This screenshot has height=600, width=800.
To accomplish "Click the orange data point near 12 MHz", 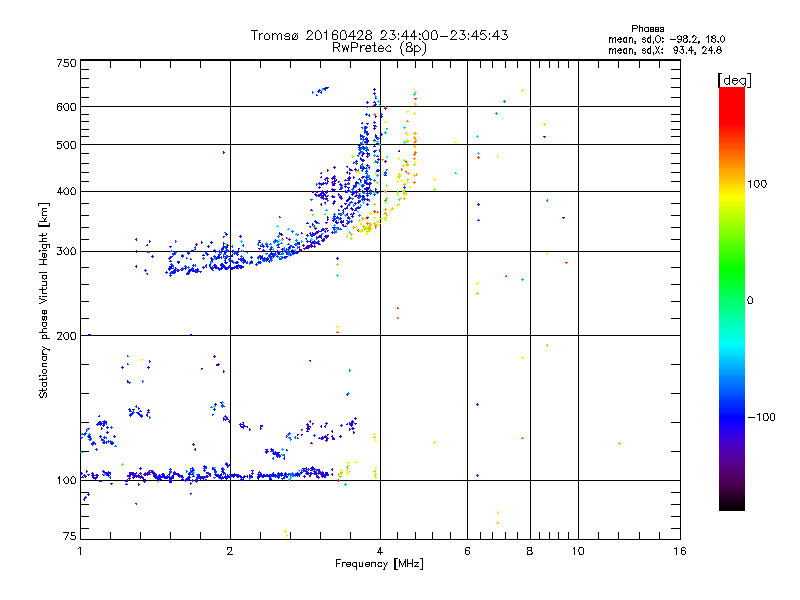I will pyautogui.click(x=619, y=443).
